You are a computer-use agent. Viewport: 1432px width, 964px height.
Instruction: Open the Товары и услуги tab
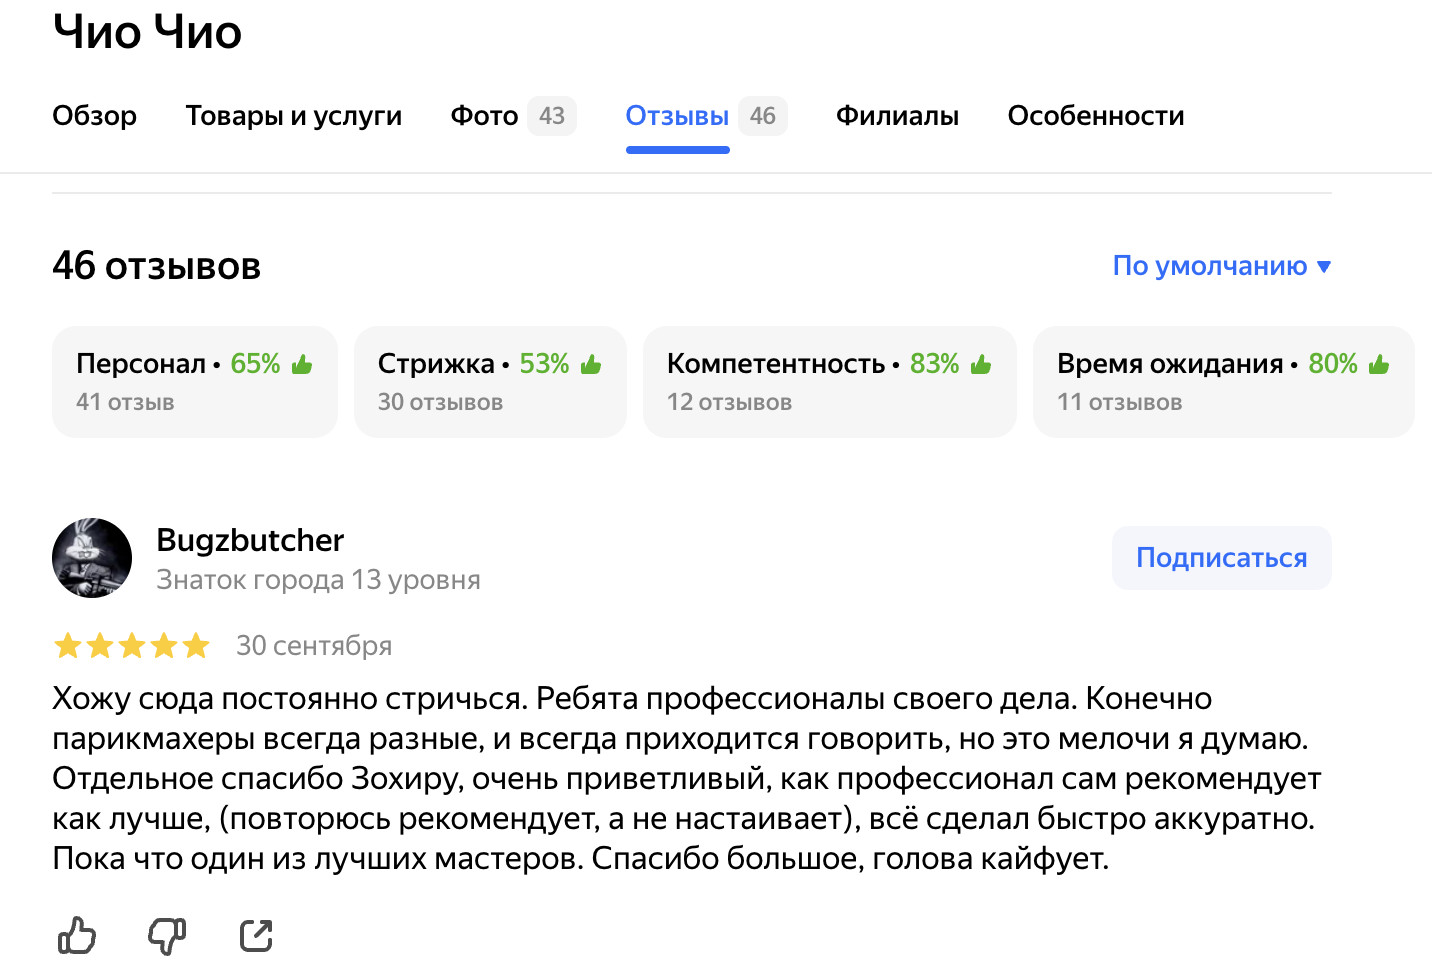(294, 116)
